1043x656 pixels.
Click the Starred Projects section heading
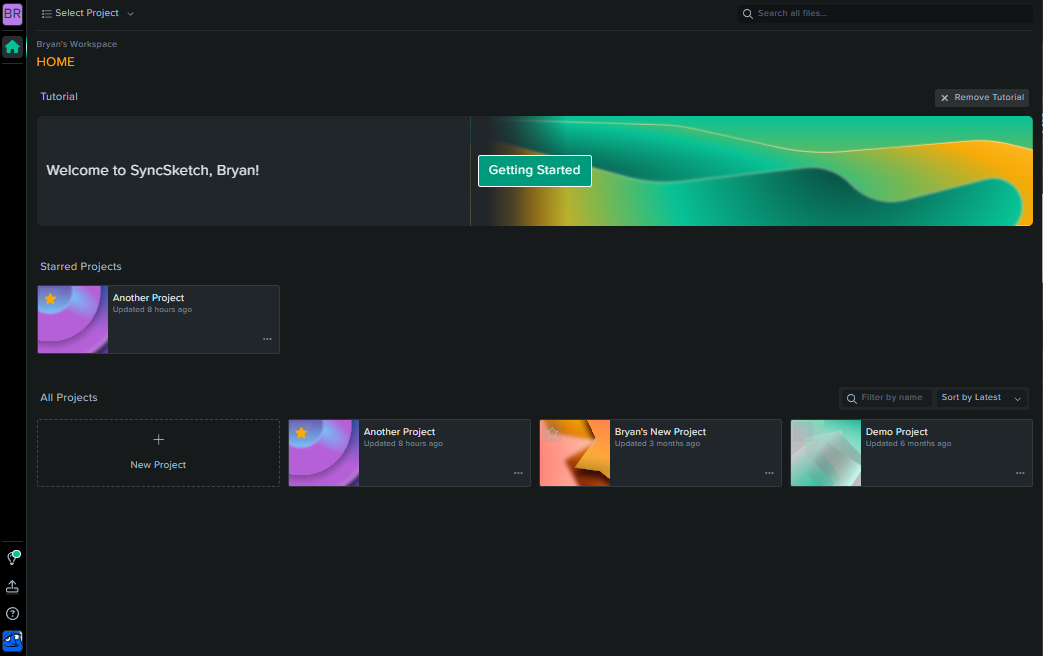(80, 267)
